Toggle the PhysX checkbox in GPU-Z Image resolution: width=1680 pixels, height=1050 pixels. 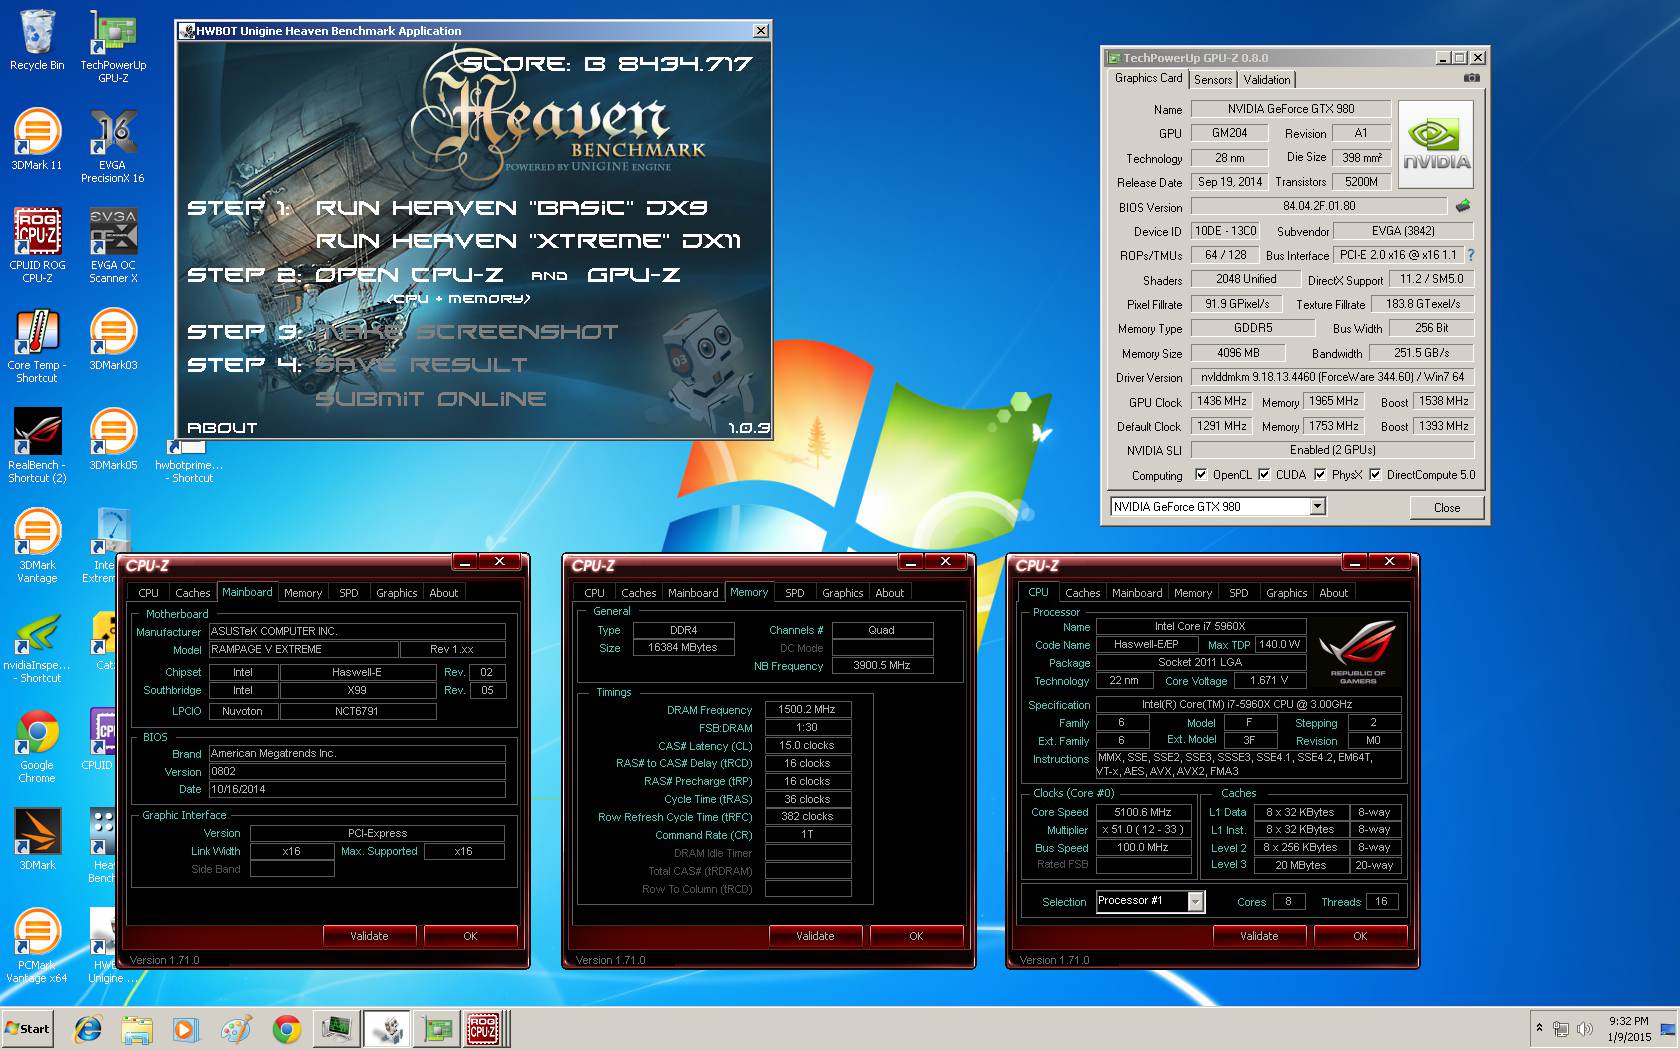point(1320,475)
